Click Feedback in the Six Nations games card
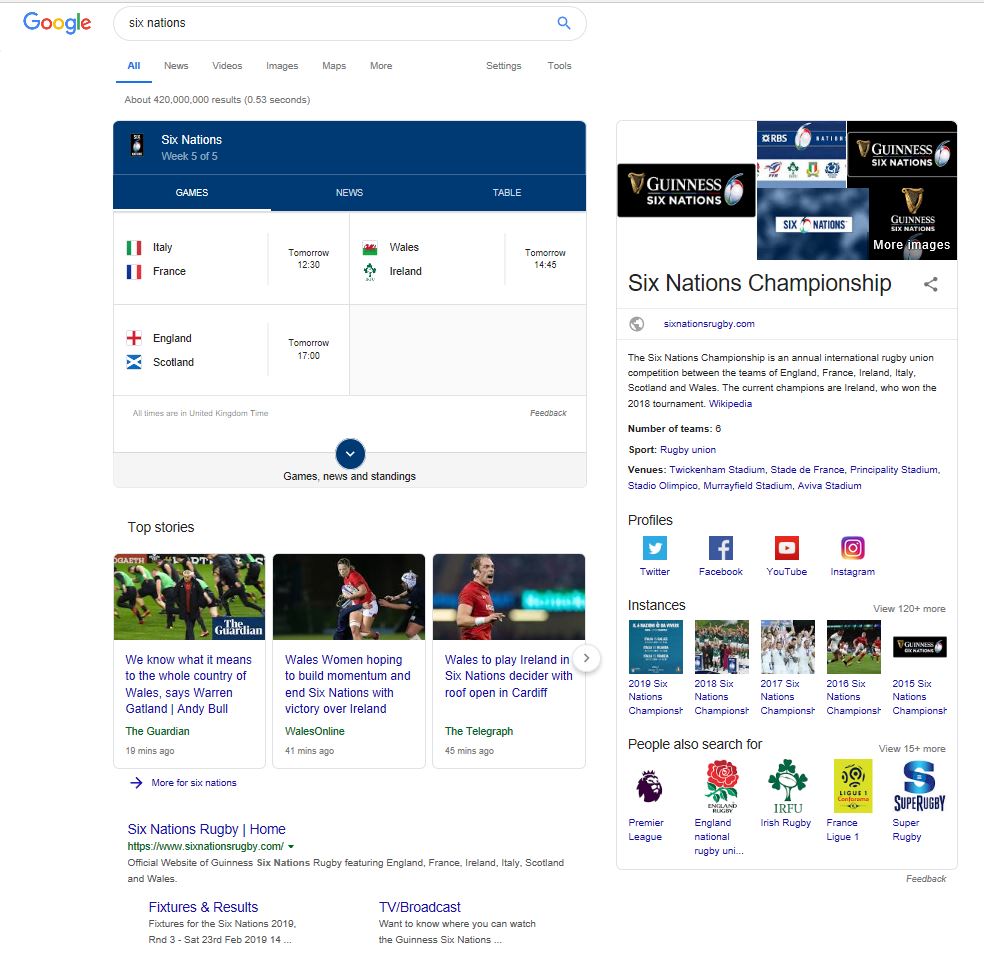 (548, 413)
